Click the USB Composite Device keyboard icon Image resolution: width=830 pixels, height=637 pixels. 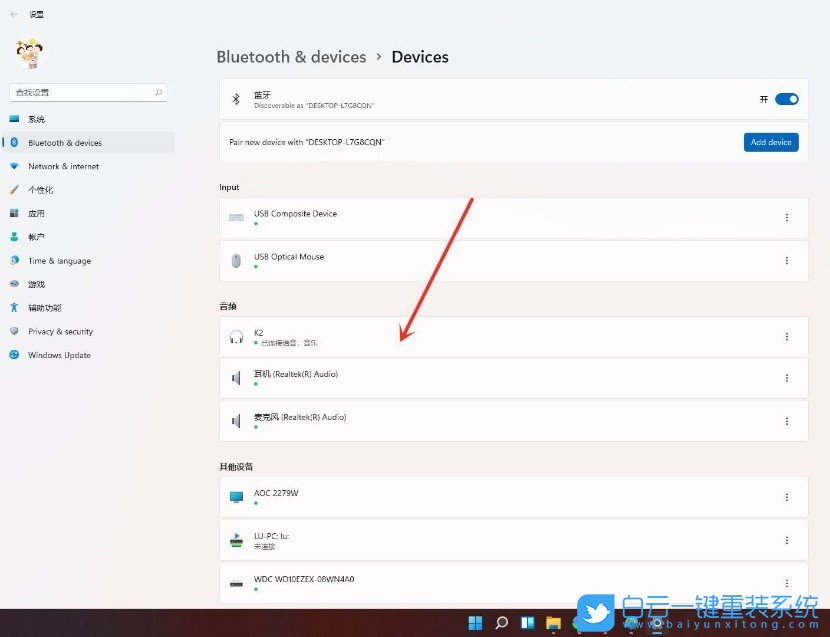coord(236,217)
